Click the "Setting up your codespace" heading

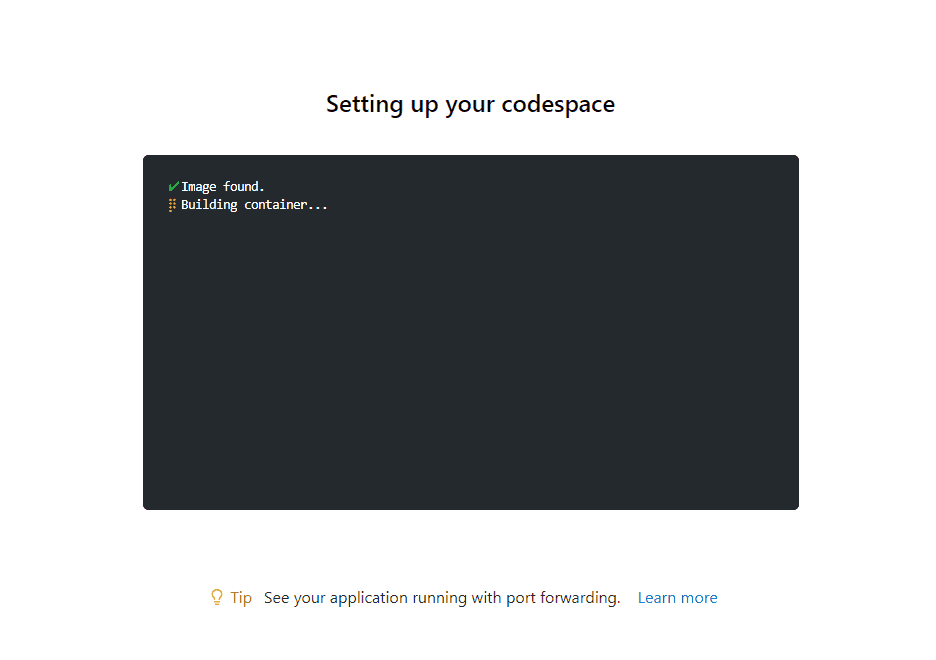[470, 104]
